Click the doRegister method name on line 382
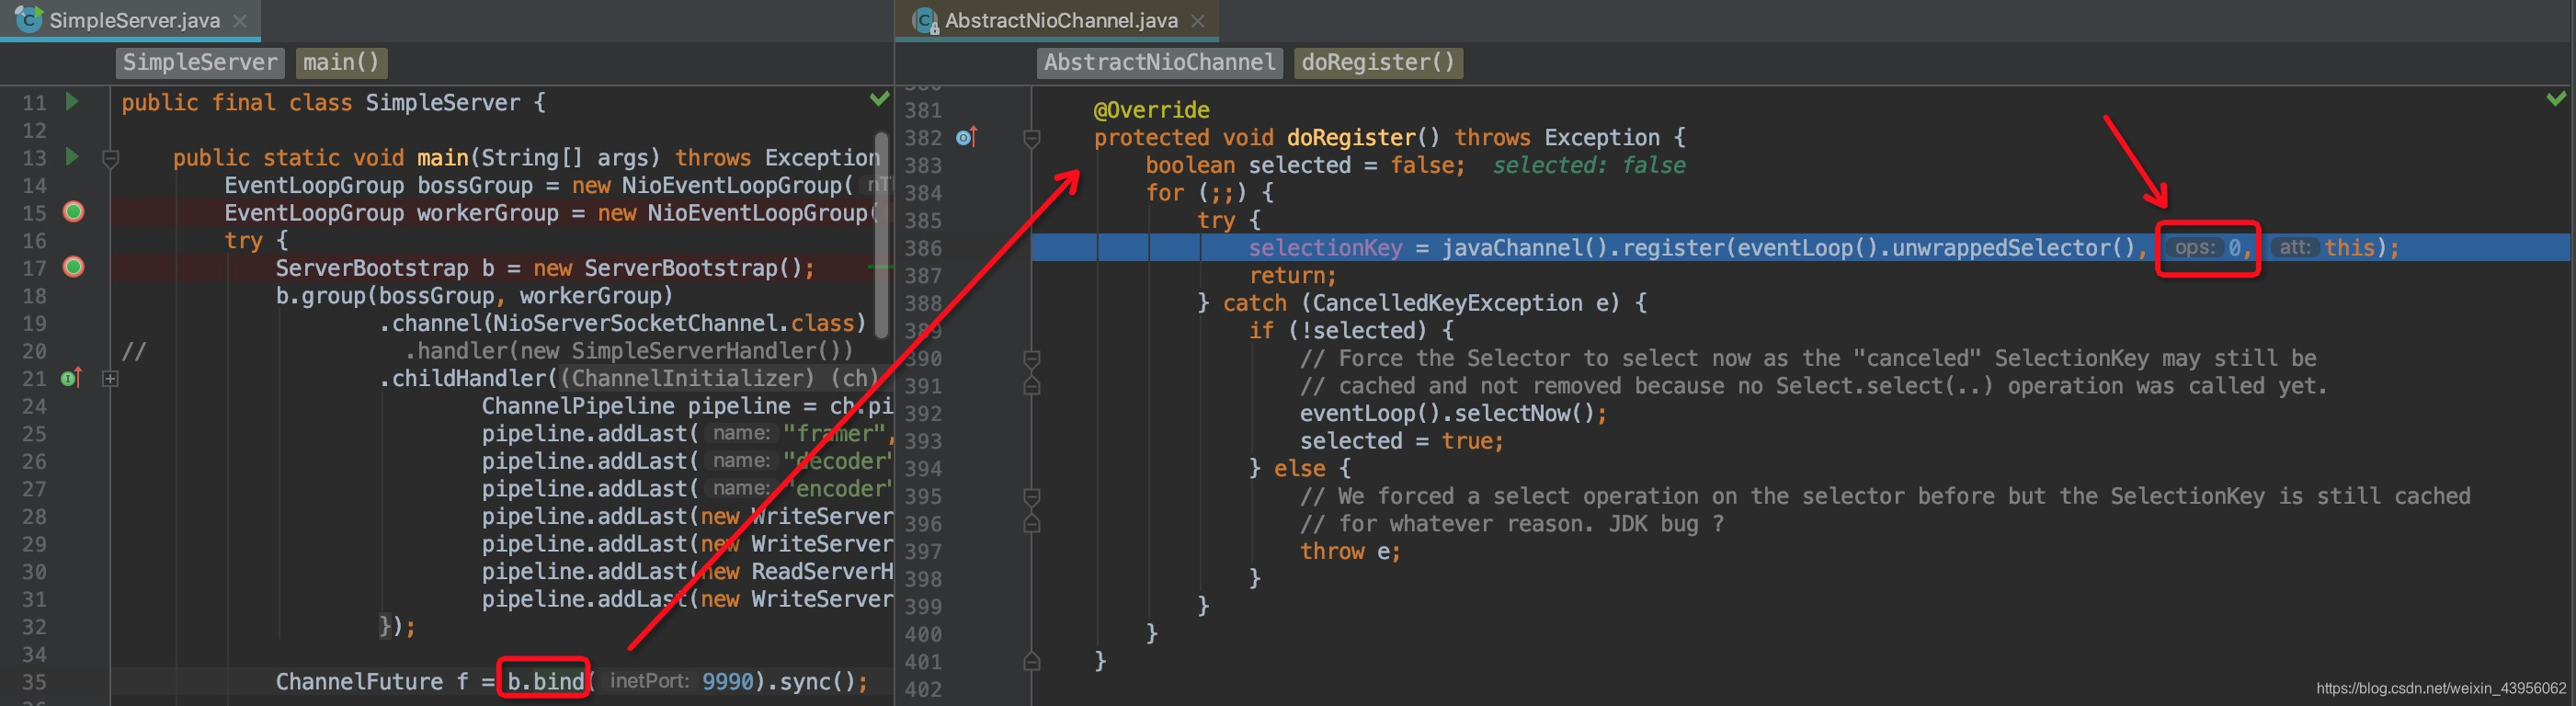 tap(1351, 137)
